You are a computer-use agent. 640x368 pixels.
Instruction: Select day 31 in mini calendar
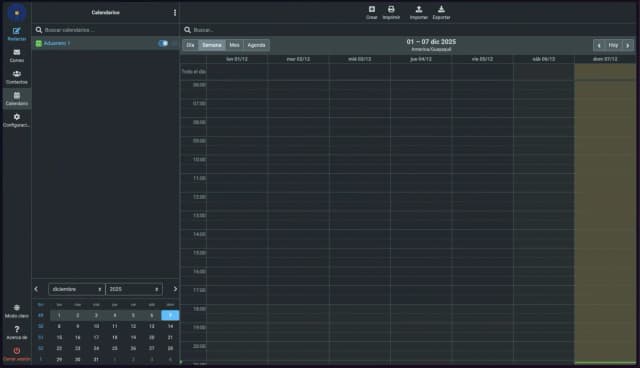pos(96,359)
